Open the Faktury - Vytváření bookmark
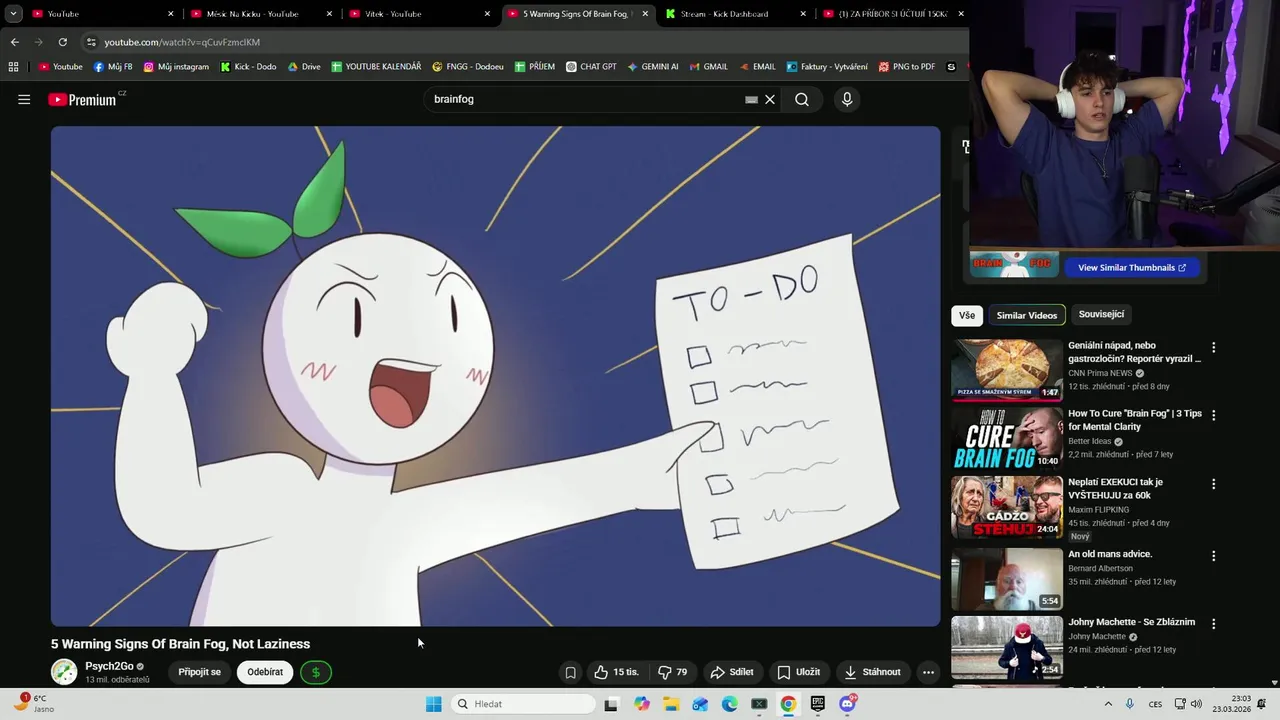The image size is (1280, 720). tap(827, 67)
